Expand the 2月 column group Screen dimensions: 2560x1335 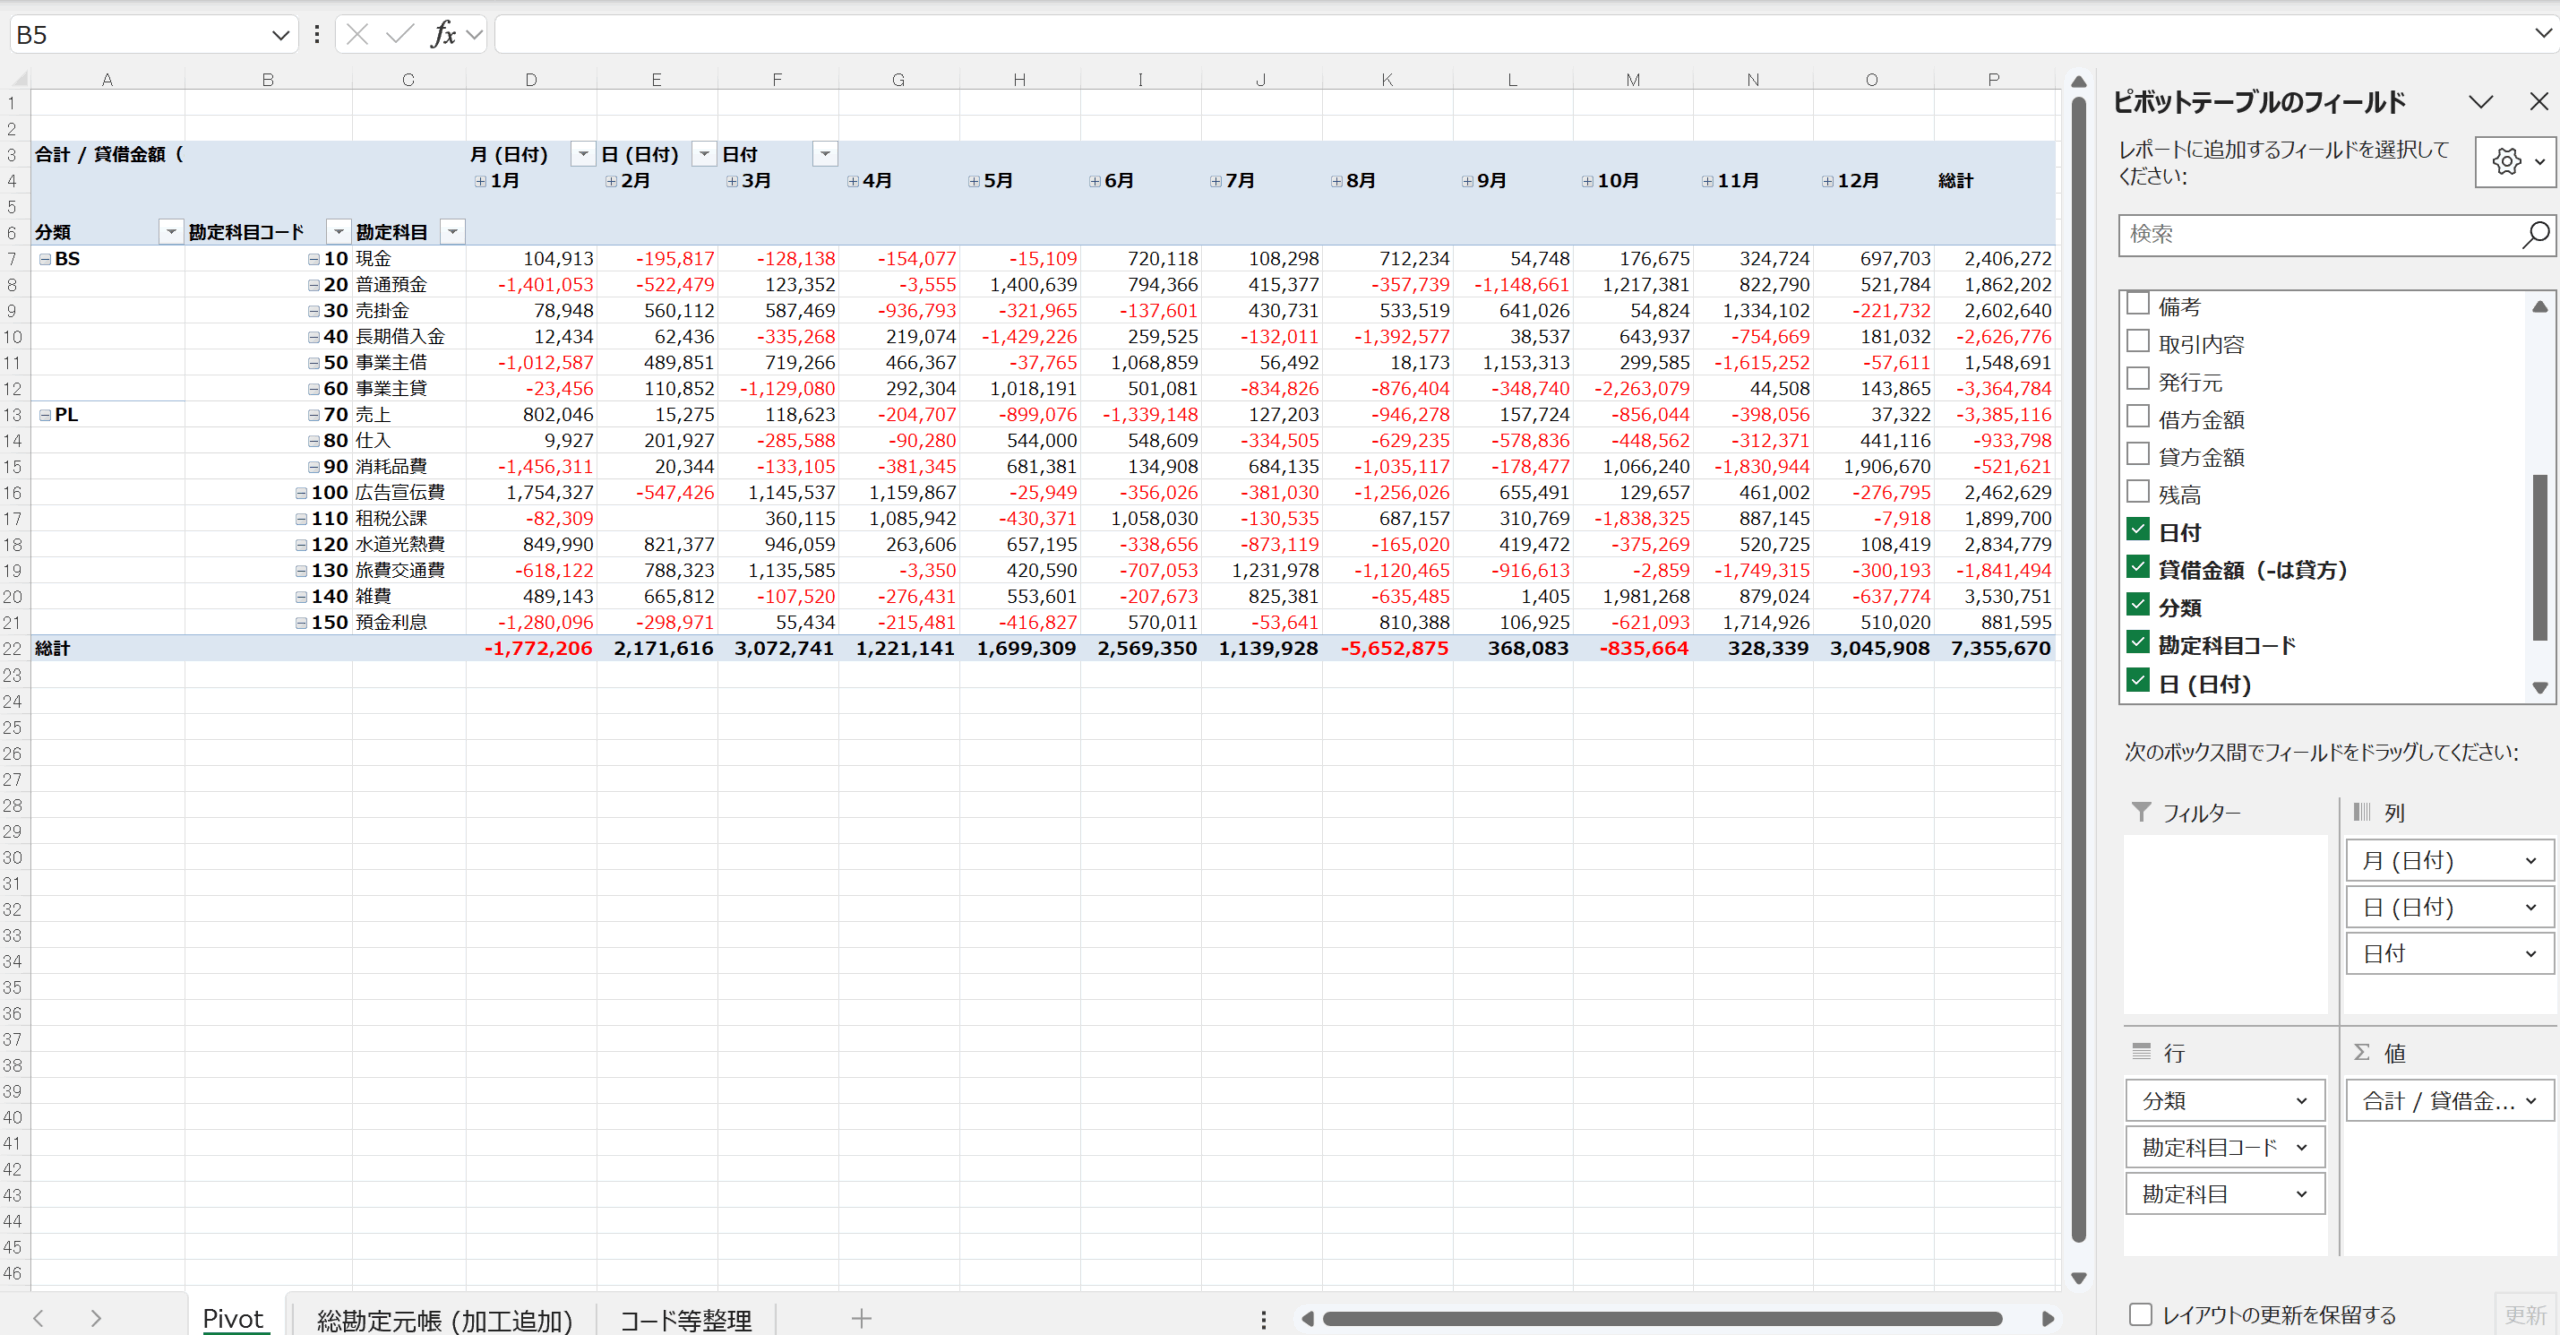(611, 181)
